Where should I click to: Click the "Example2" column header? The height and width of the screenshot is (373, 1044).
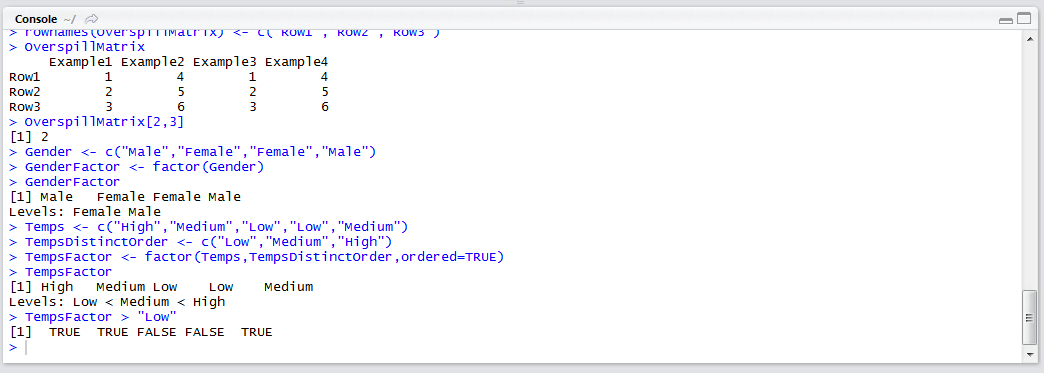pyautogui.click(x=152, y=62)
